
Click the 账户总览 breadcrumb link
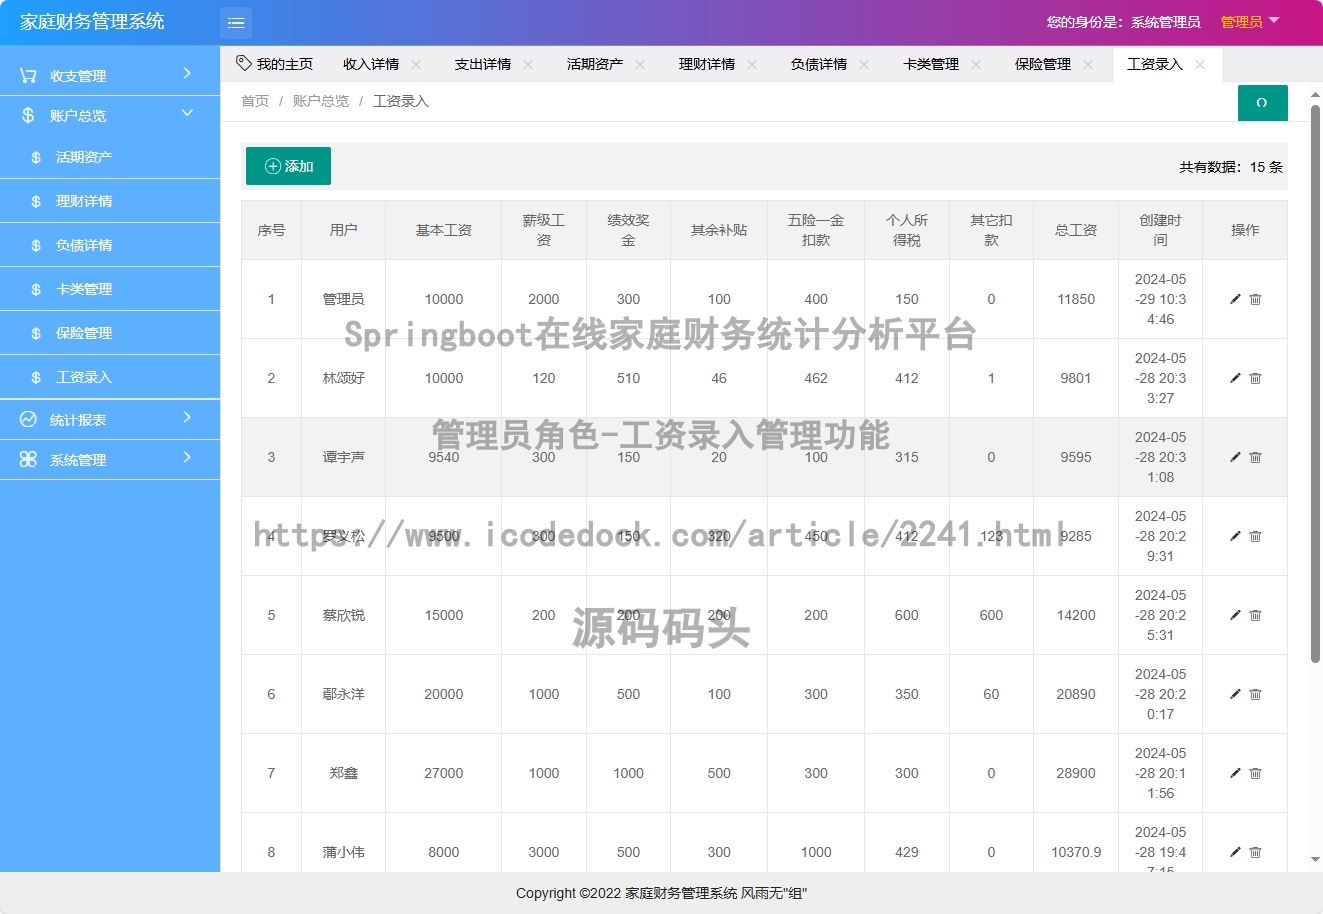pyautogui.click(x=321, y=101)
